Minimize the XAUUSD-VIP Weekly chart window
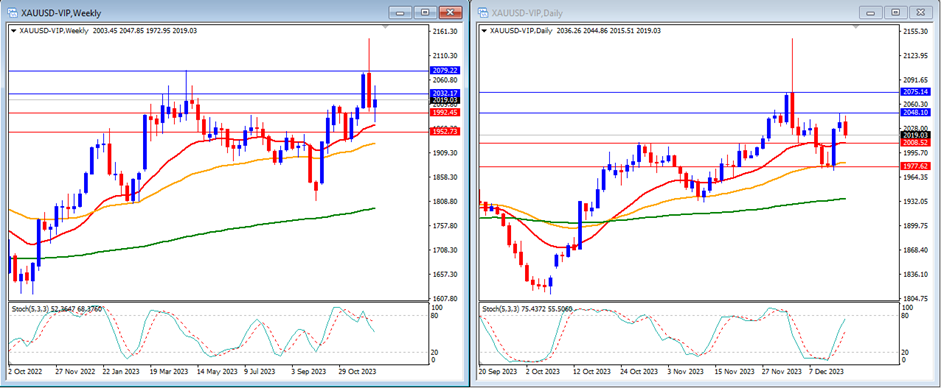941x388 pixels. coord(400,12)
